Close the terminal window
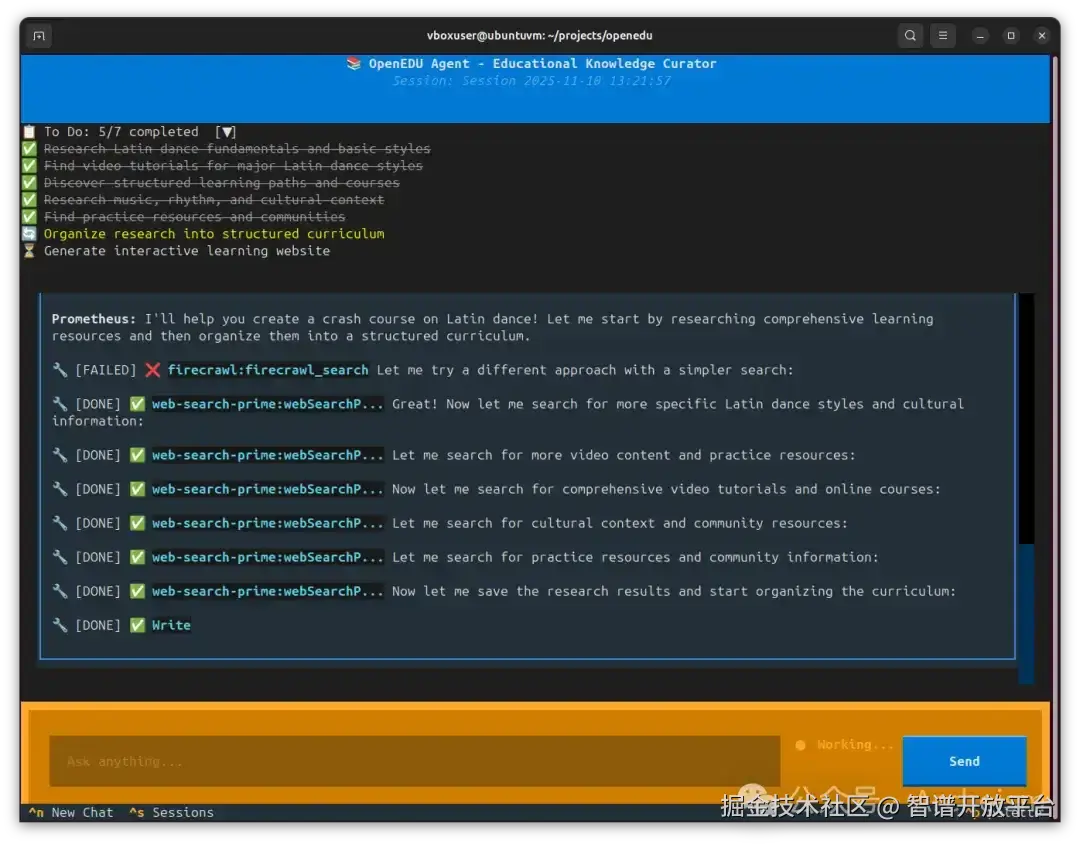The image size is (1080, 844). tap(1042, 36)
